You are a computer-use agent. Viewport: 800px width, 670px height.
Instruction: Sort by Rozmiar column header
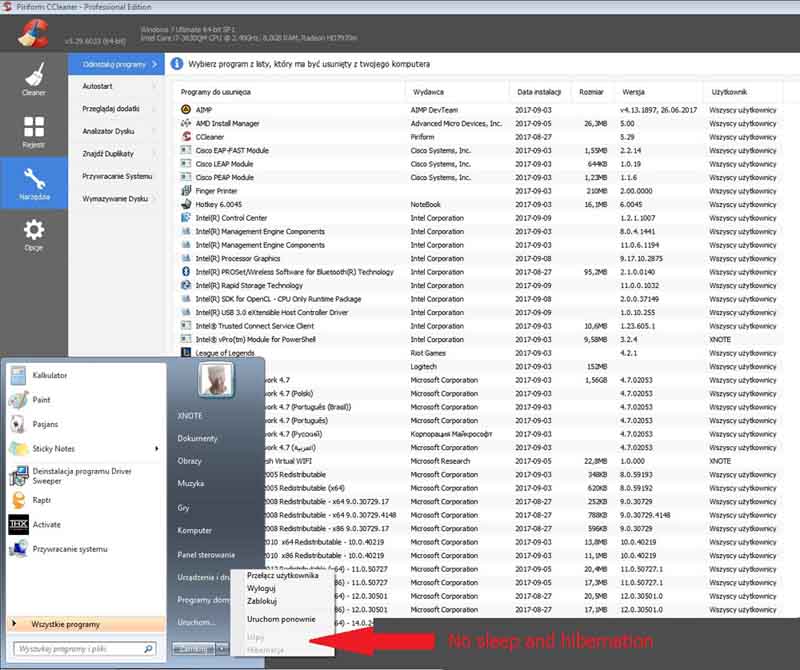593,92
